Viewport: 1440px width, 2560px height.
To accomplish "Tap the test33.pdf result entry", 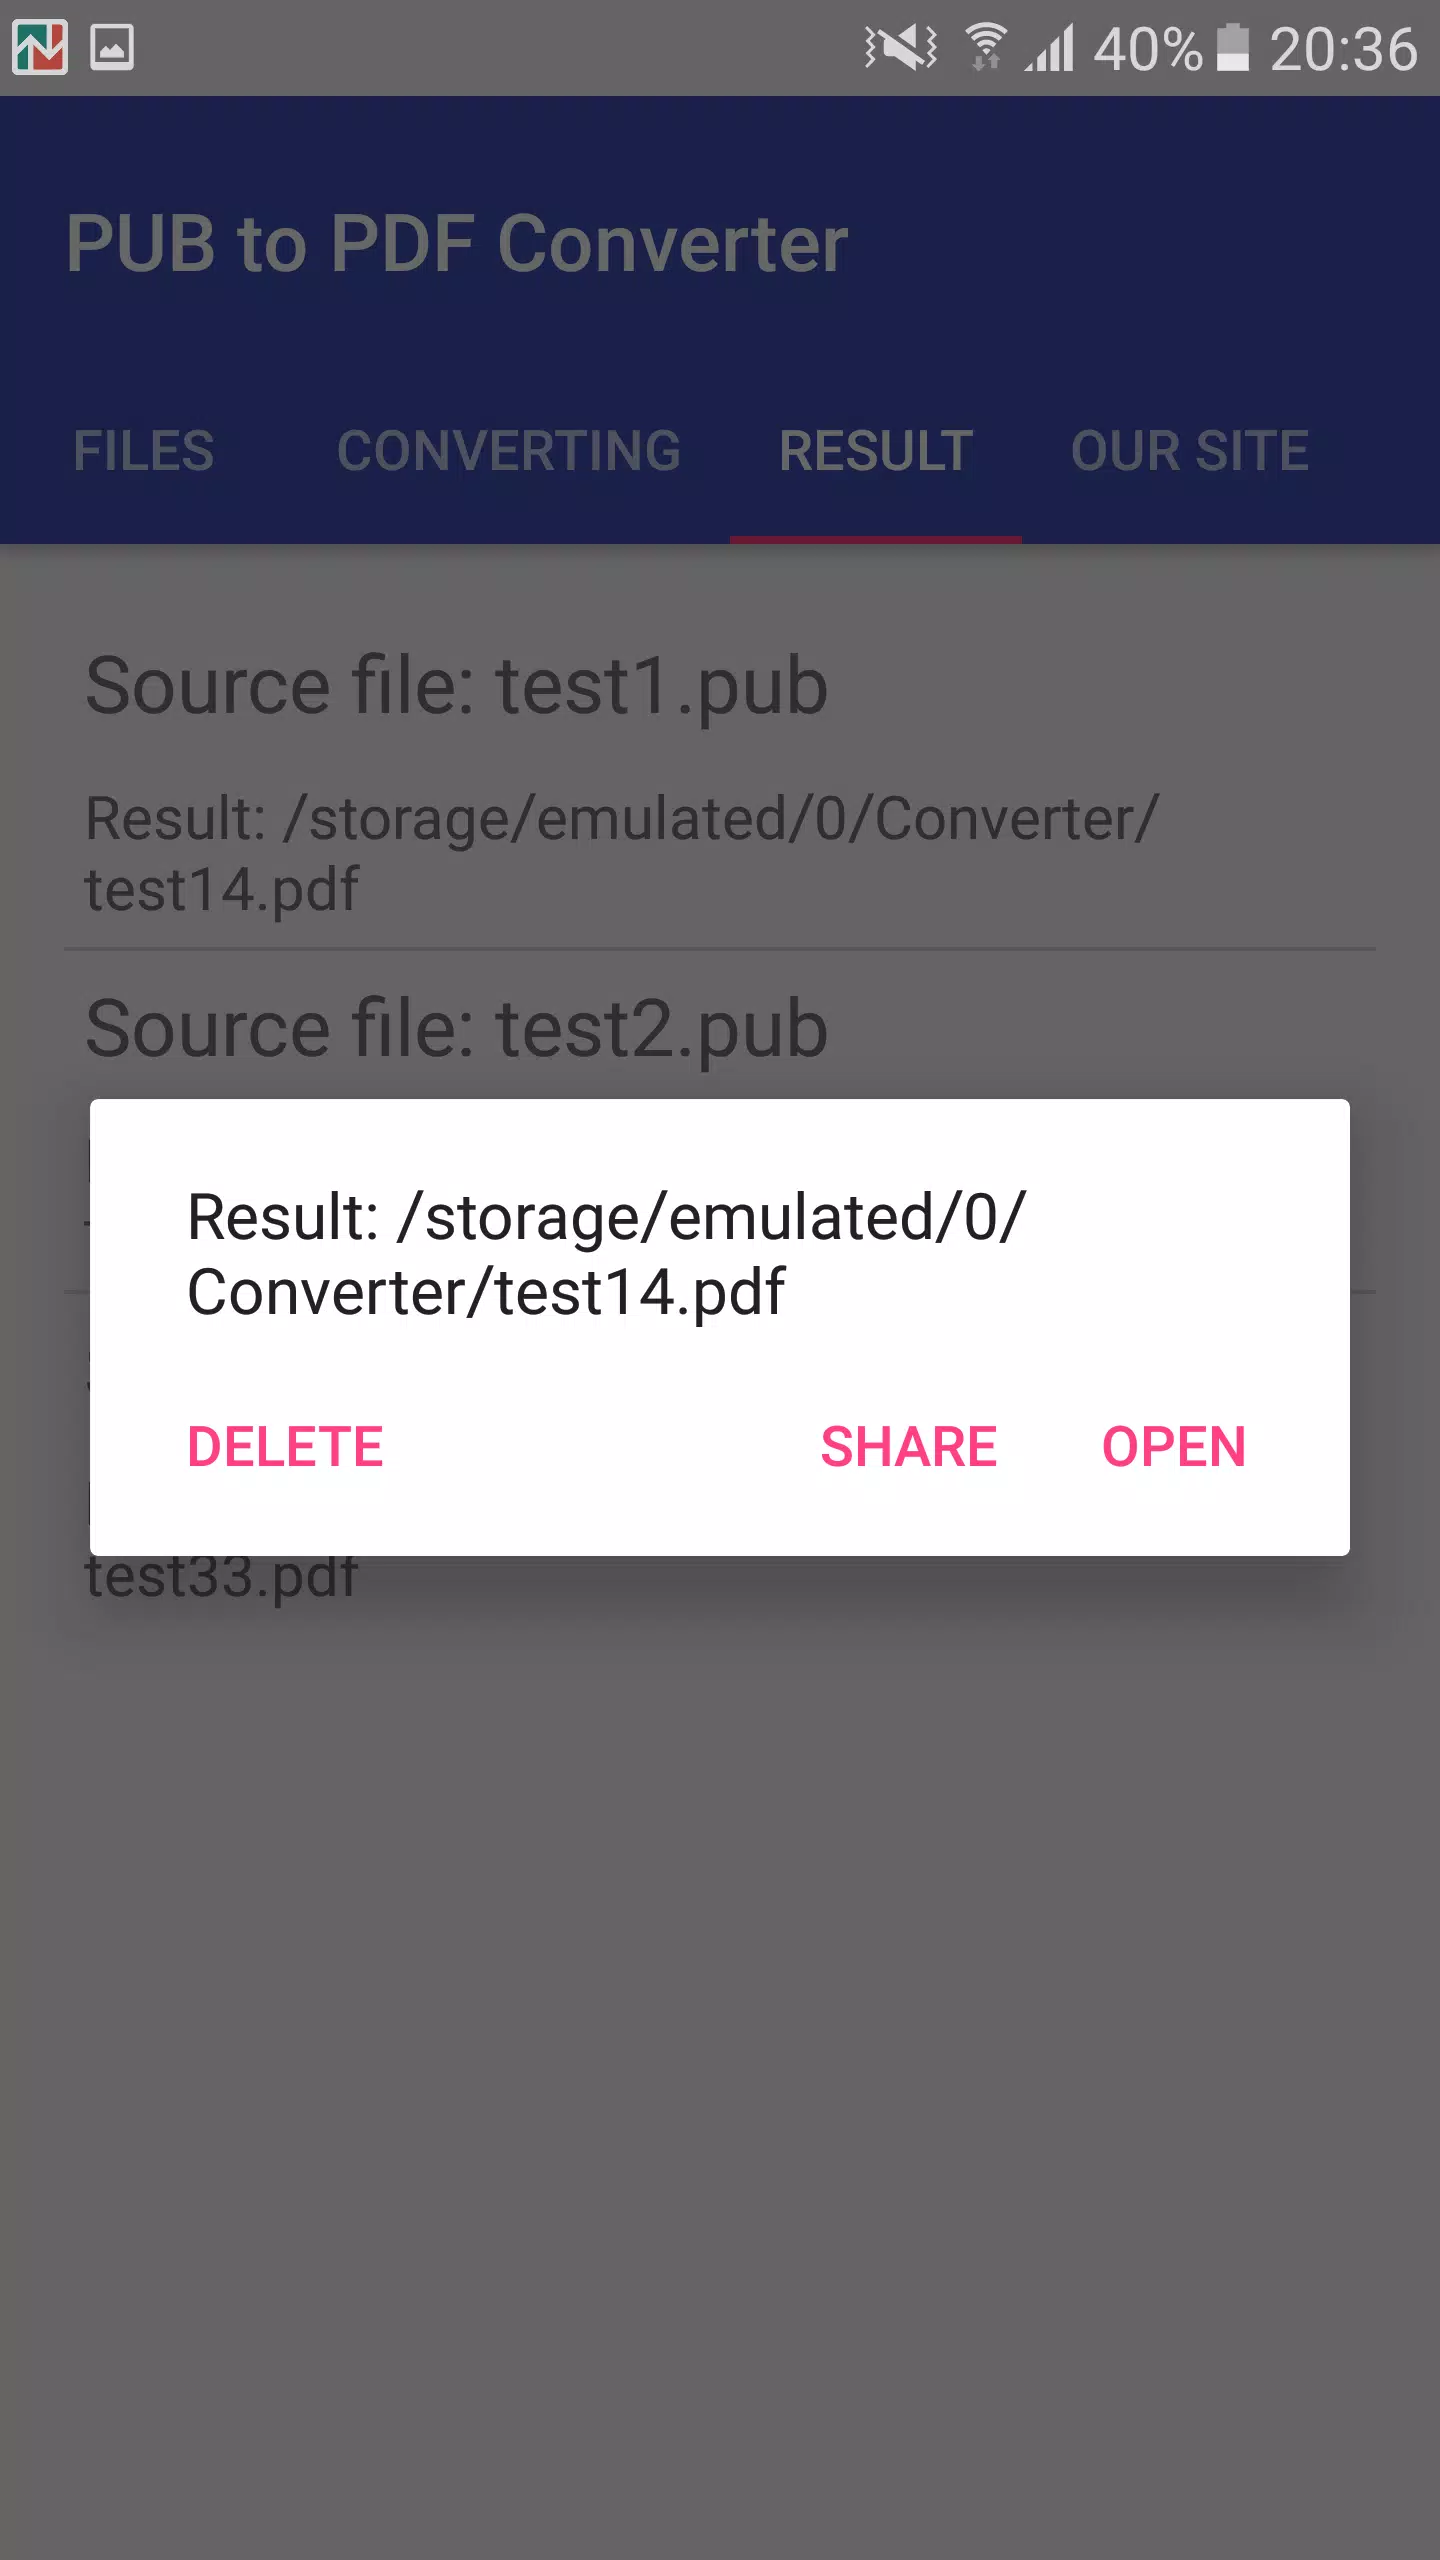I will (x=222, y=1577).
